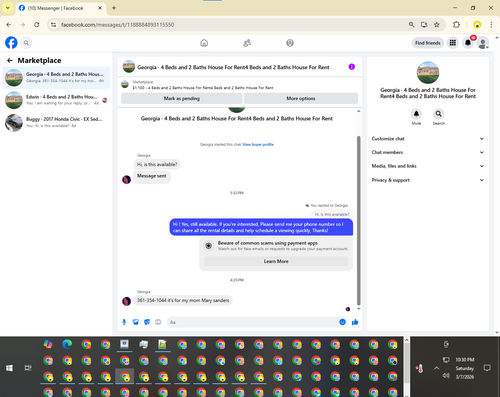This screenshot has height=397, width=500.
Task: Open Chrome profile avatar
Action: [x=477, y=25]
